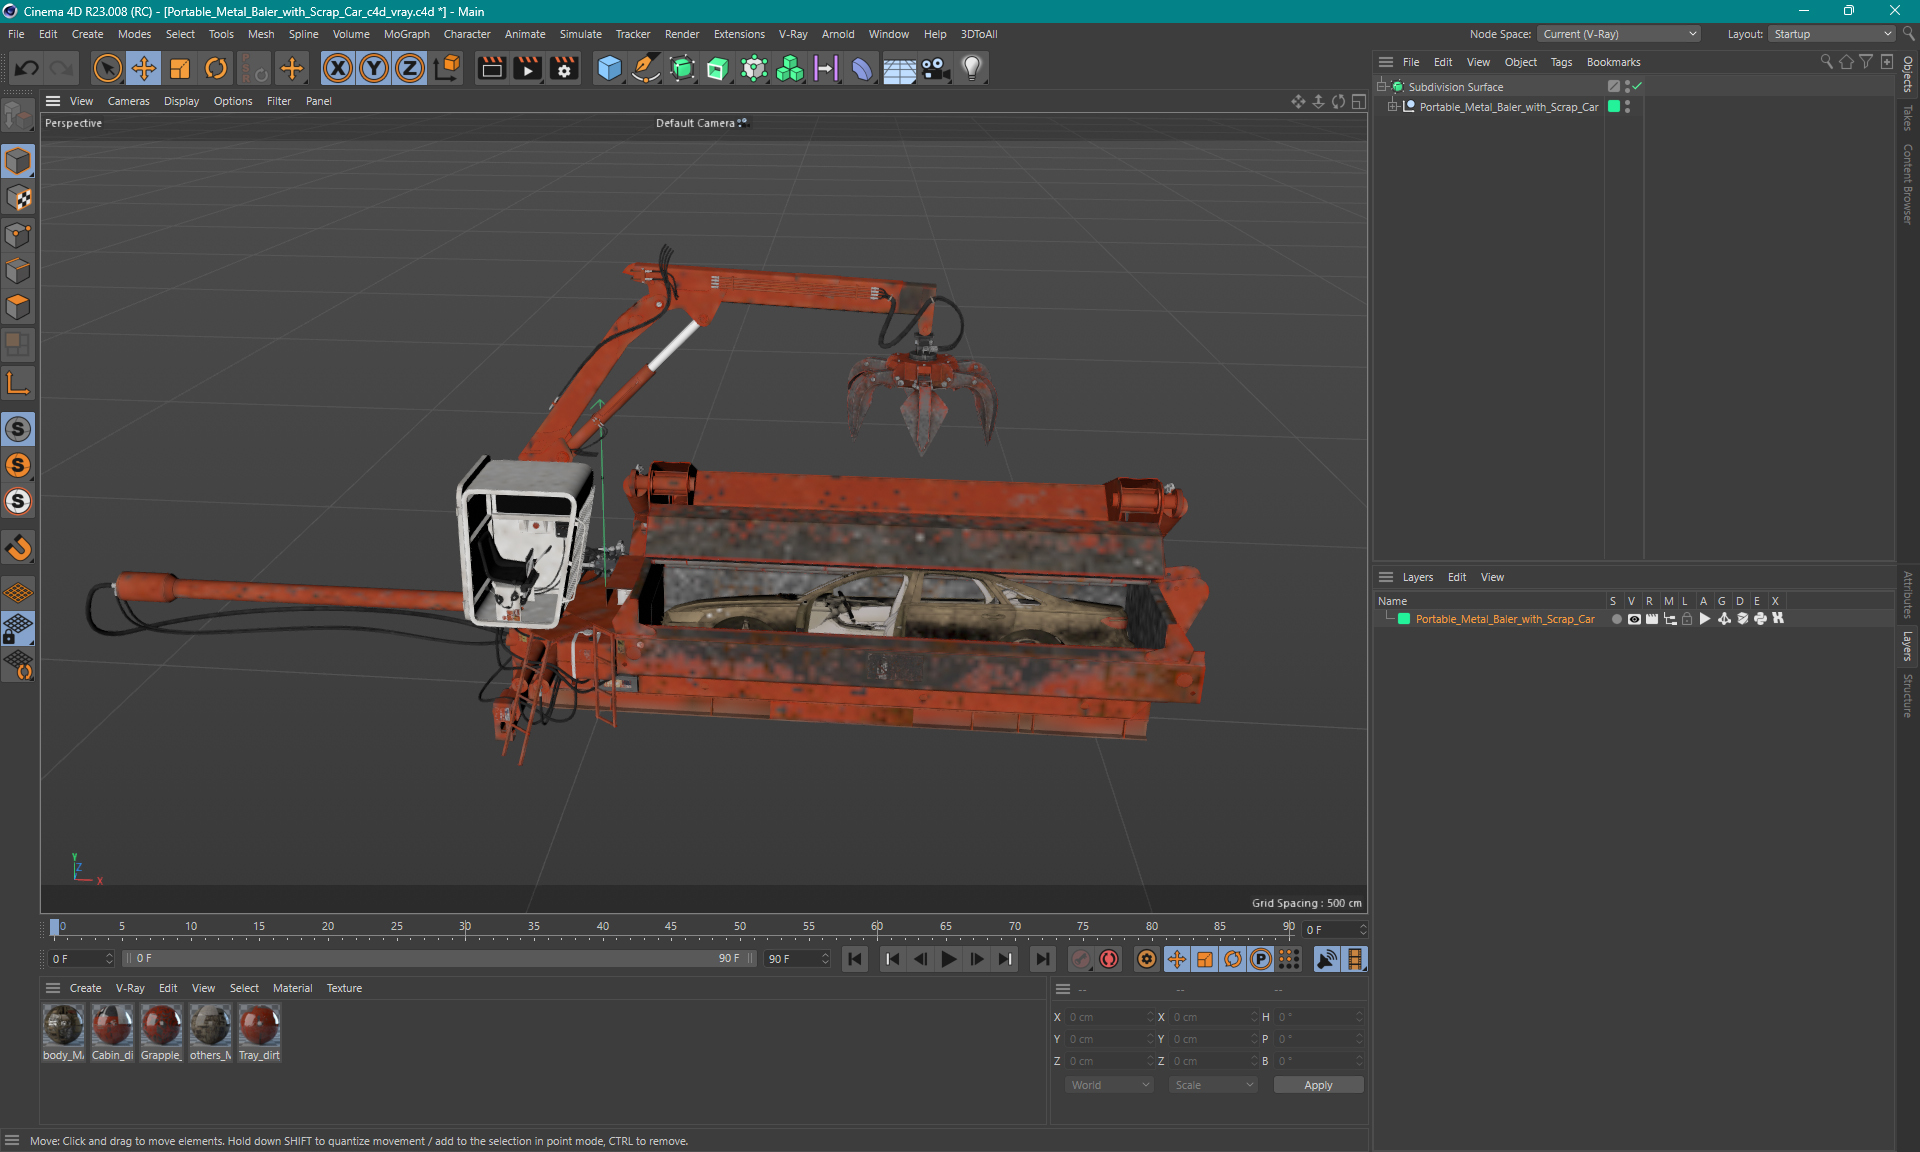Open Layers panel hamburger menu
The image size is (1920, 1152).
1385,577
